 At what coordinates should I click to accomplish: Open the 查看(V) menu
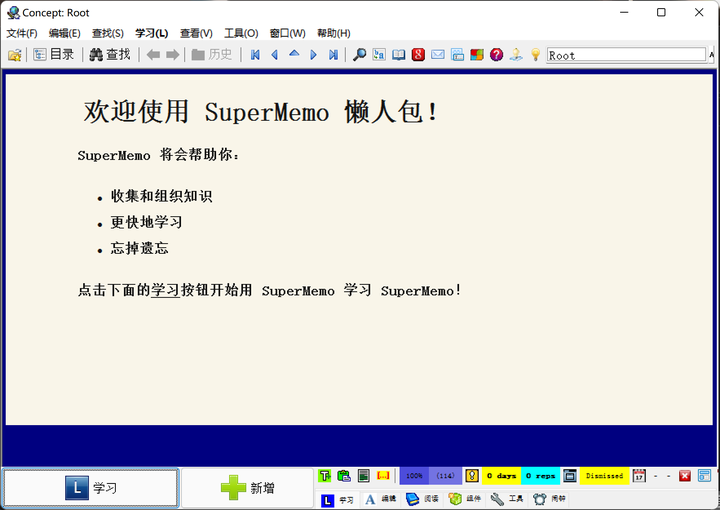(196, 33)
